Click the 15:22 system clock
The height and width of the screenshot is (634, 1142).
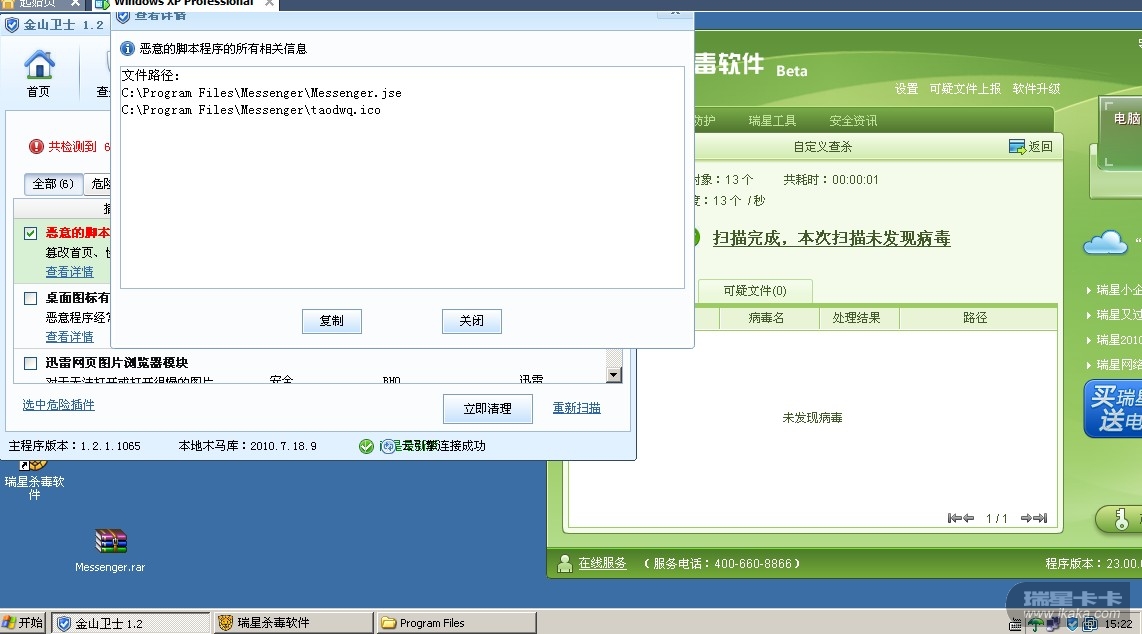[1119, 624]
